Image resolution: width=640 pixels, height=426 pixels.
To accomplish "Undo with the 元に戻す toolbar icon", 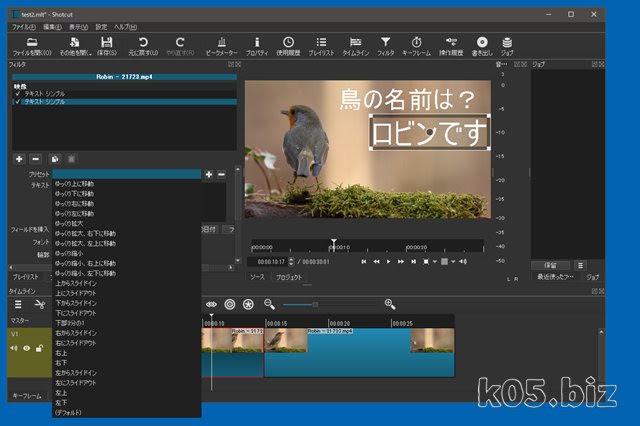I will point(143,46).
